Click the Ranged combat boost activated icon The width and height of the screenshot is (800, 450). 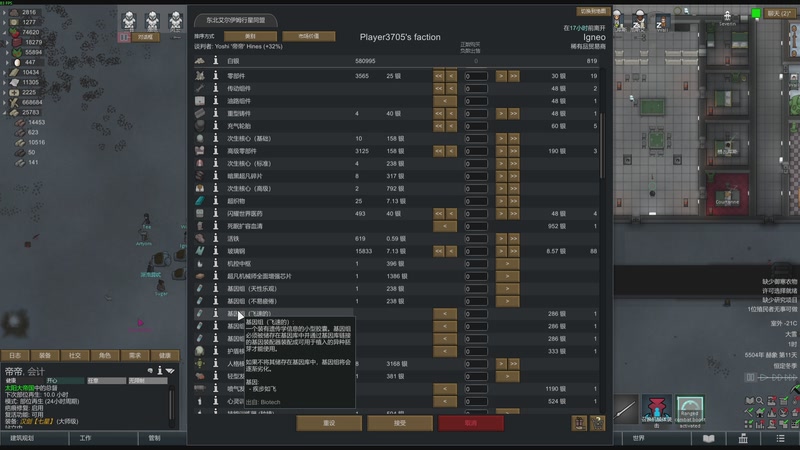pyautogui.click(x=690, y=410)
